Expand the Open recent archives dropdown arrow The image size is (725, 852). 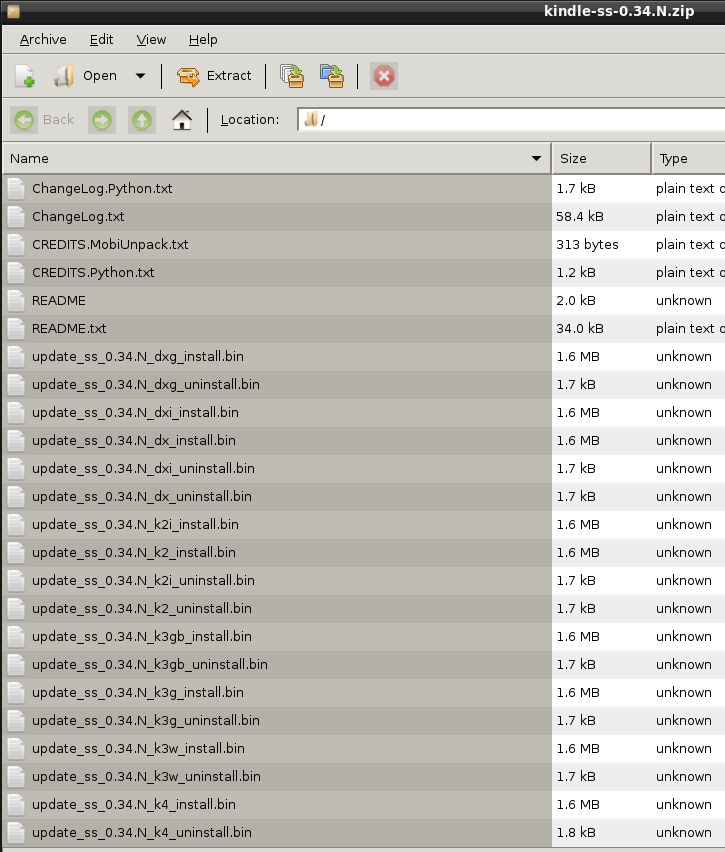140,76
